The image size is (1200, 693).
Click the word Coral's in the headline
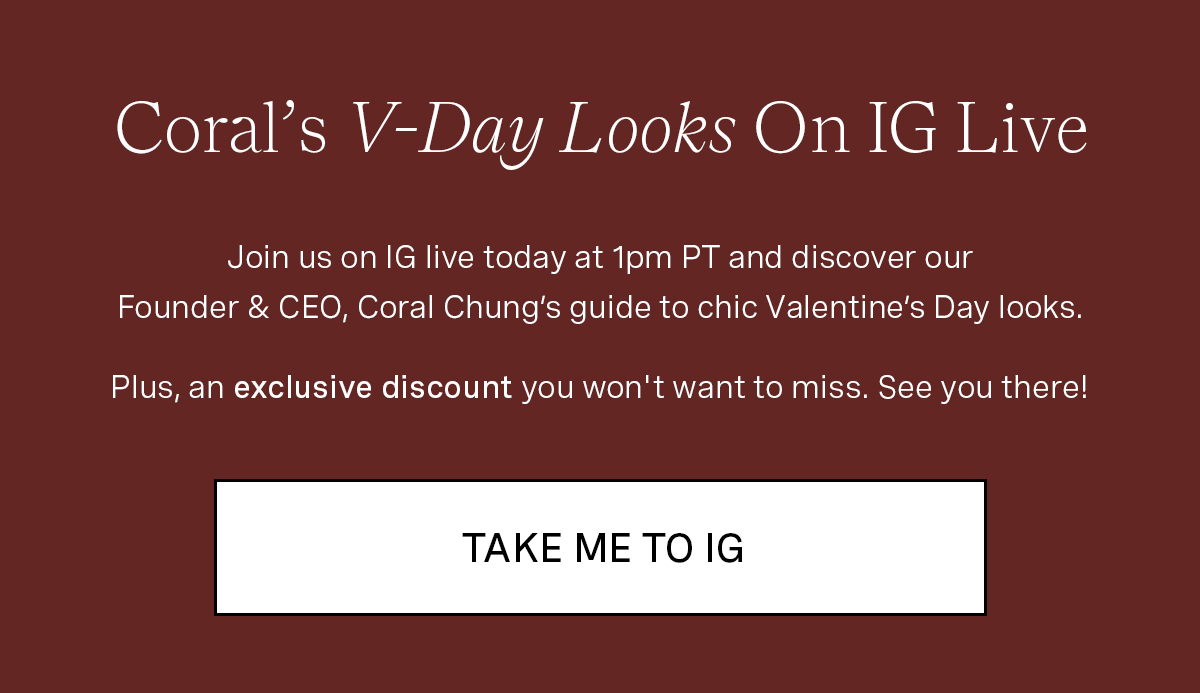tap(221, 128)
